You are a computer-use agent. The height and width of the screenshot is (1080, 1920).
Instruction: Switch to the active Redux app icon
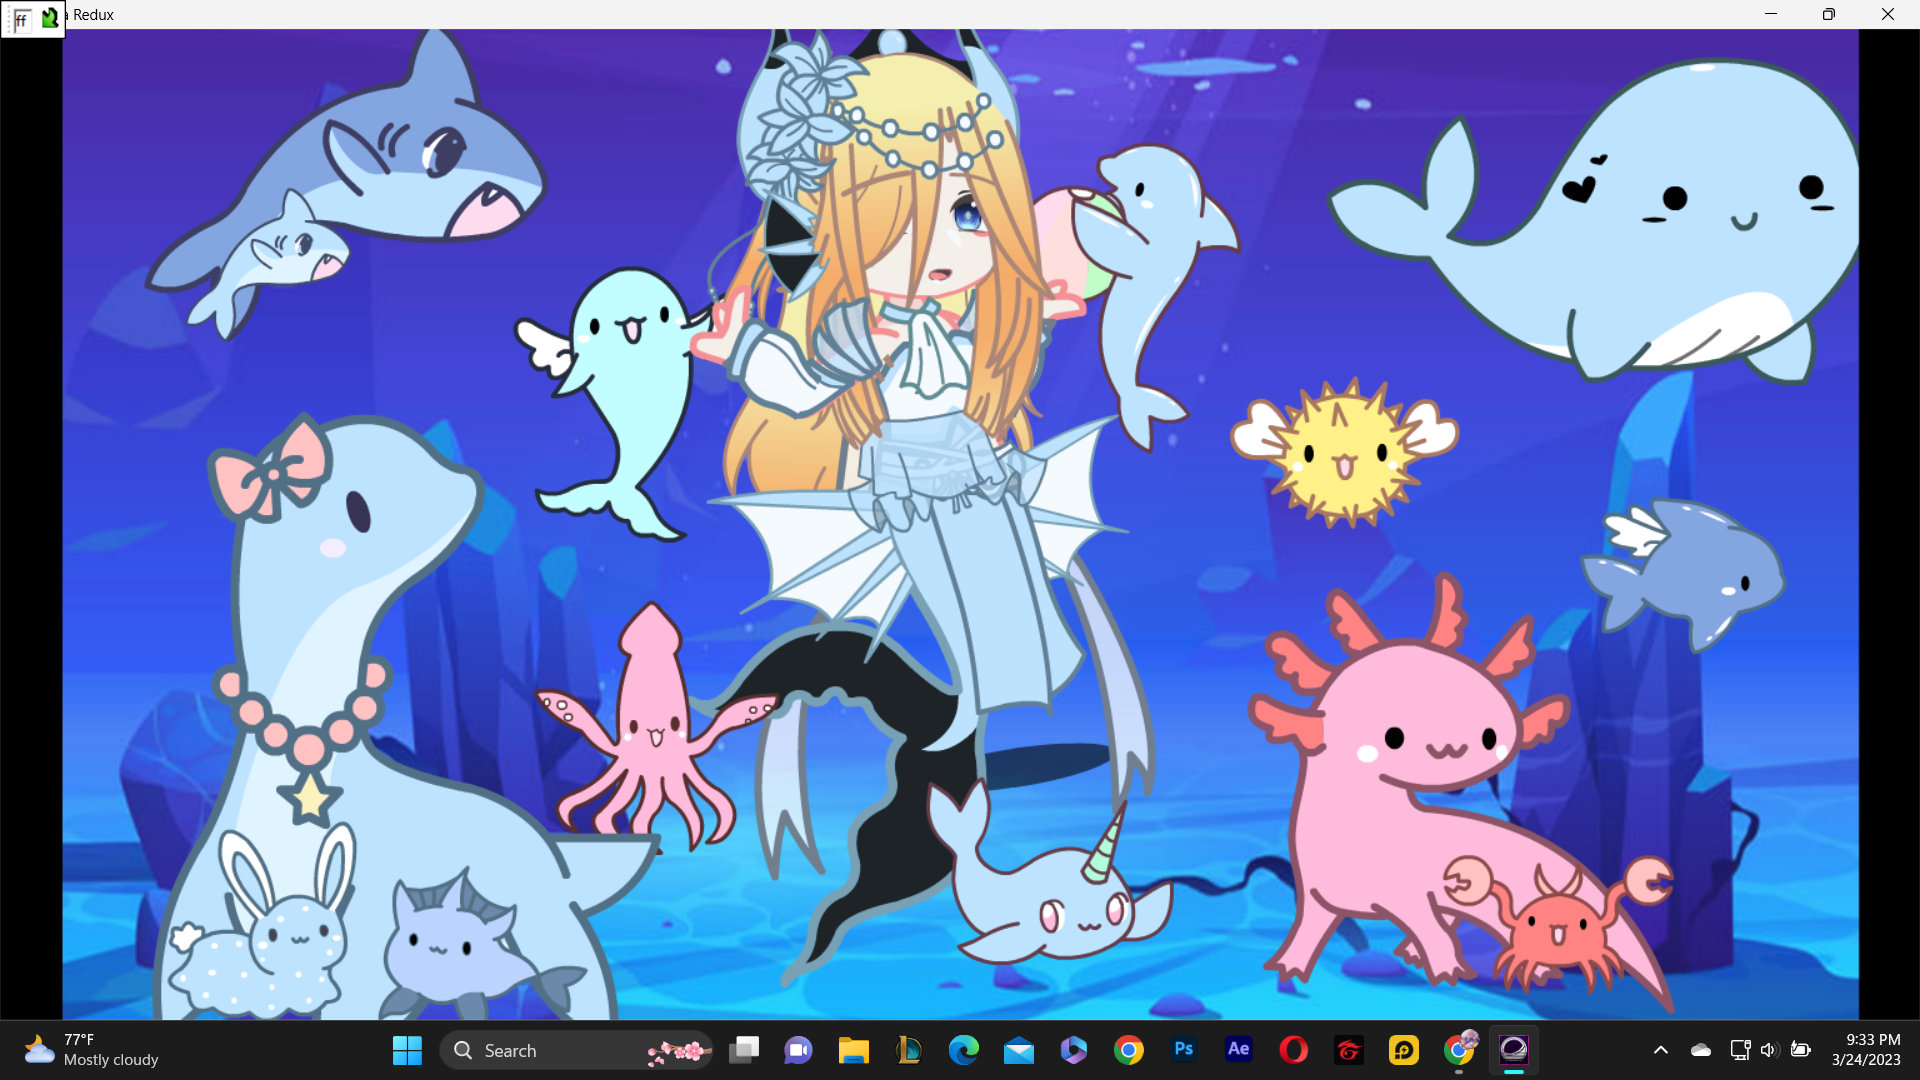[x=1513, y=1050]
